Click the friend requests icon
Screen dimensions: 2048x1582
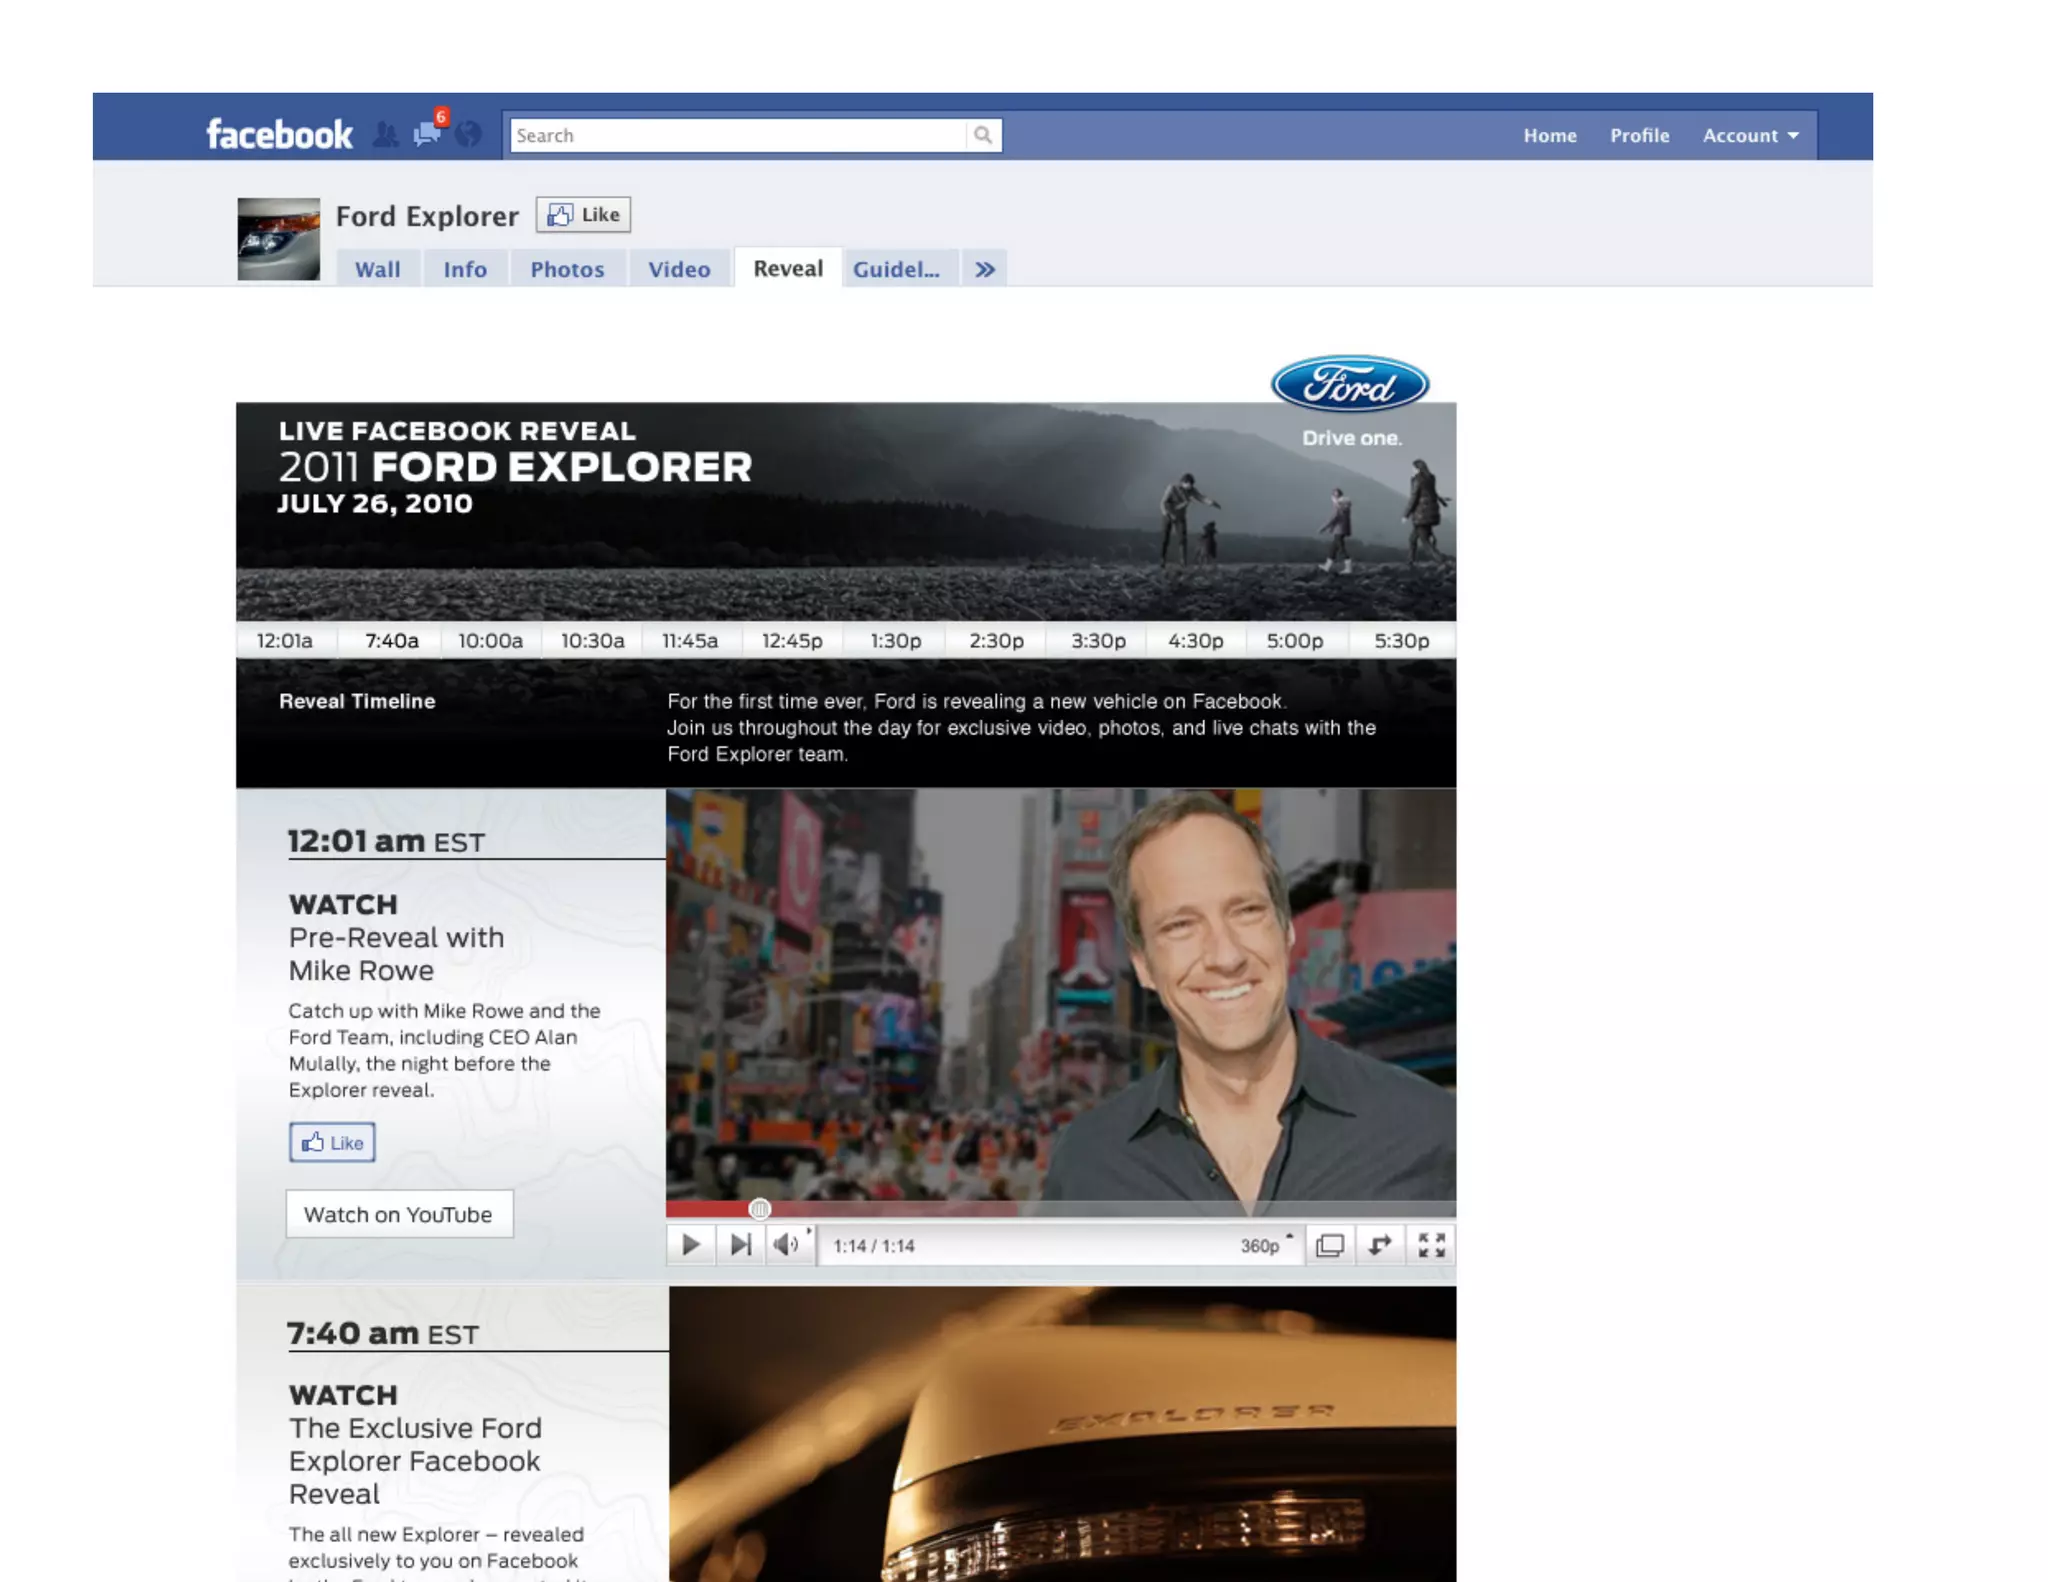(385, 135)
